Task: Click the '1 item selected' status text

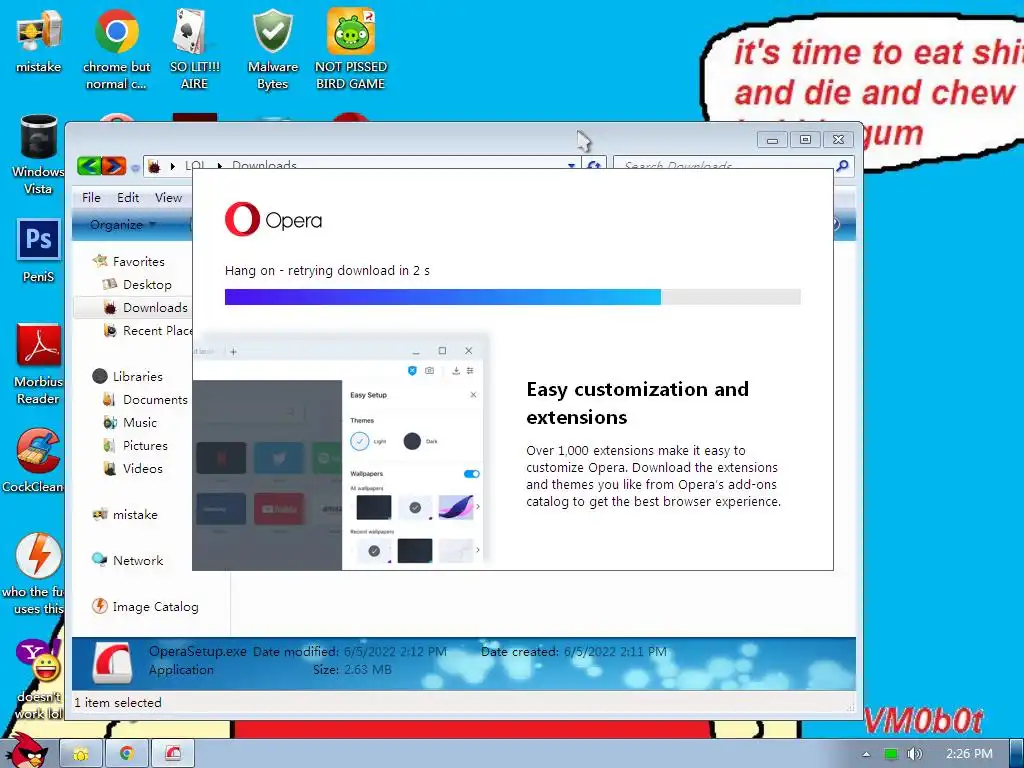Action: pos(118,703)
